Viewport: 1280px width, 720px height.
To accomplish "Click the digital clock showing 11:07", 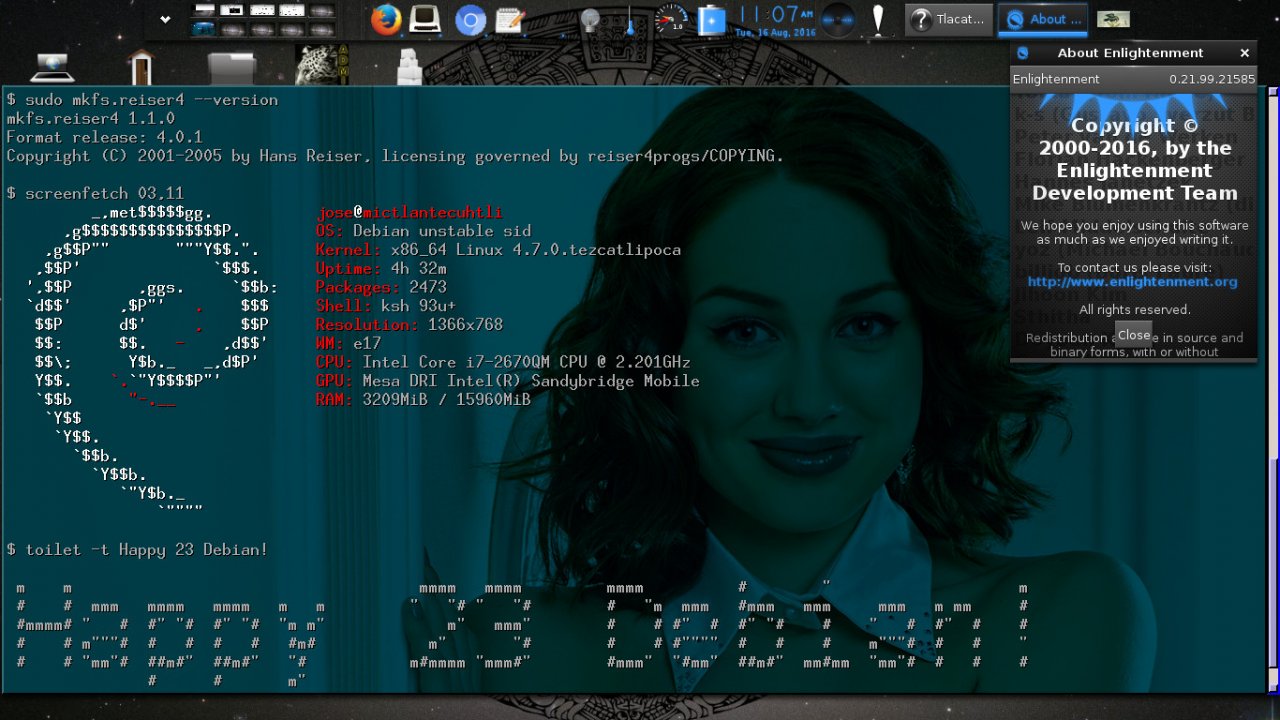I will pos(776,19).
